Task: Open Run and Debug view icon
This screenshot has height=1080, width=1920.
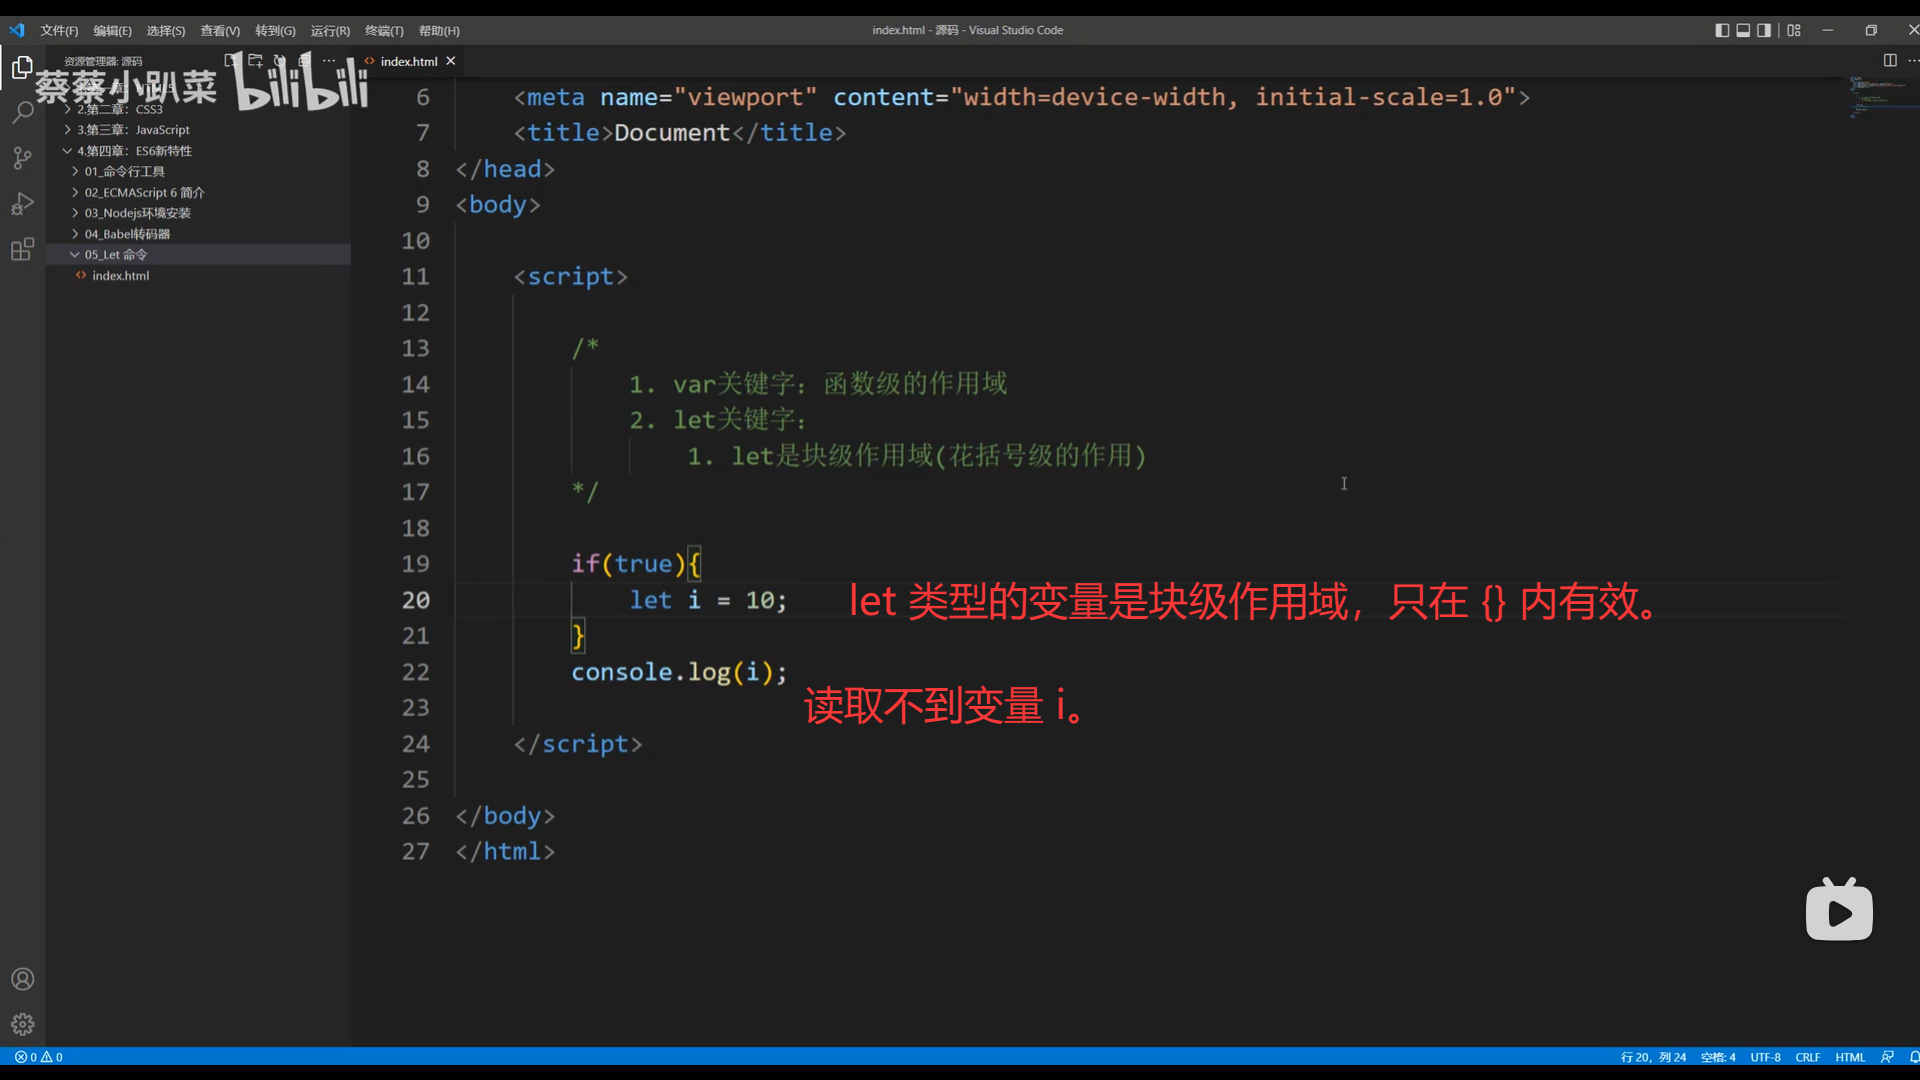Action: click(22, 204)
